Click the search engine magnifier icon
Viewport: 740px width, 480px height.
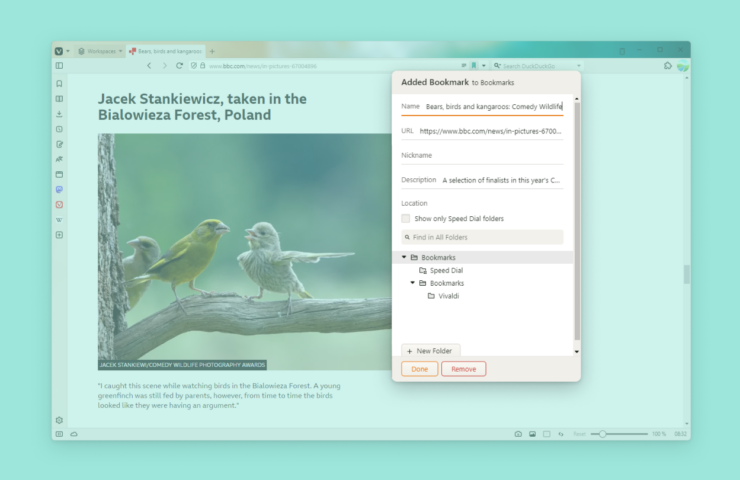(x=497, y=66)
